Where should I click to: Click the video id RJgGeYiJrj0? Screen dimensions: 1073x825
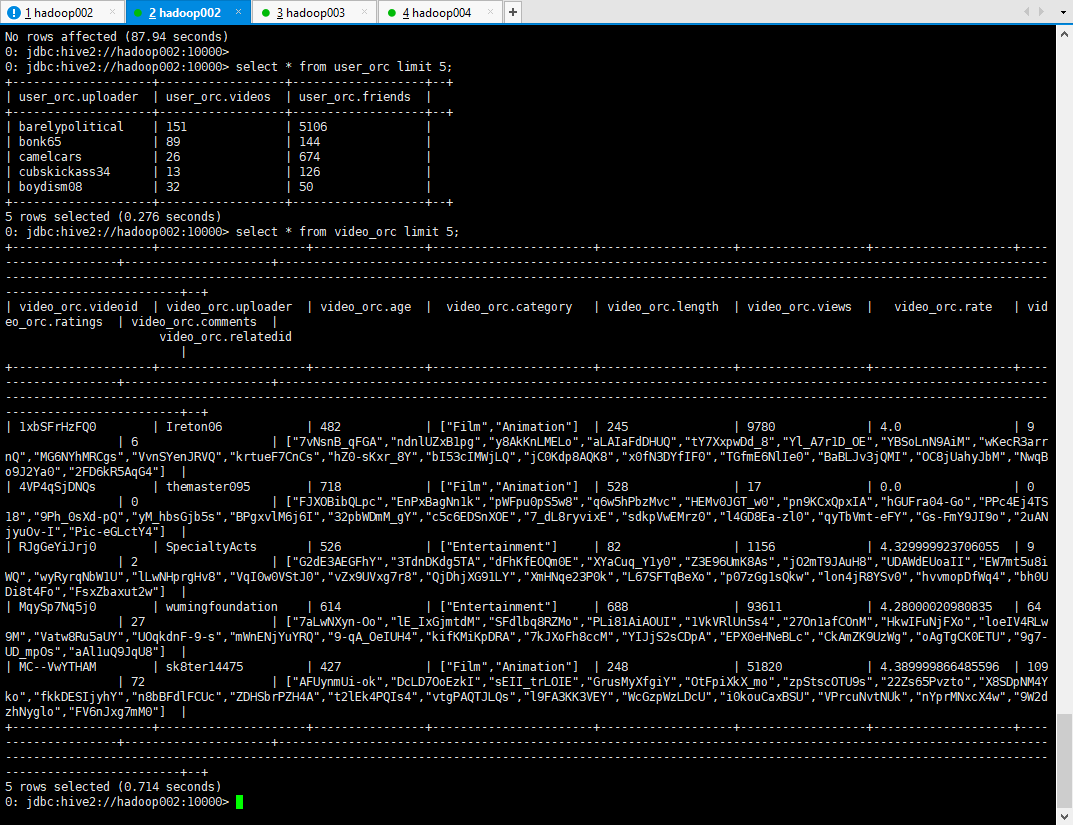(57, 547)
